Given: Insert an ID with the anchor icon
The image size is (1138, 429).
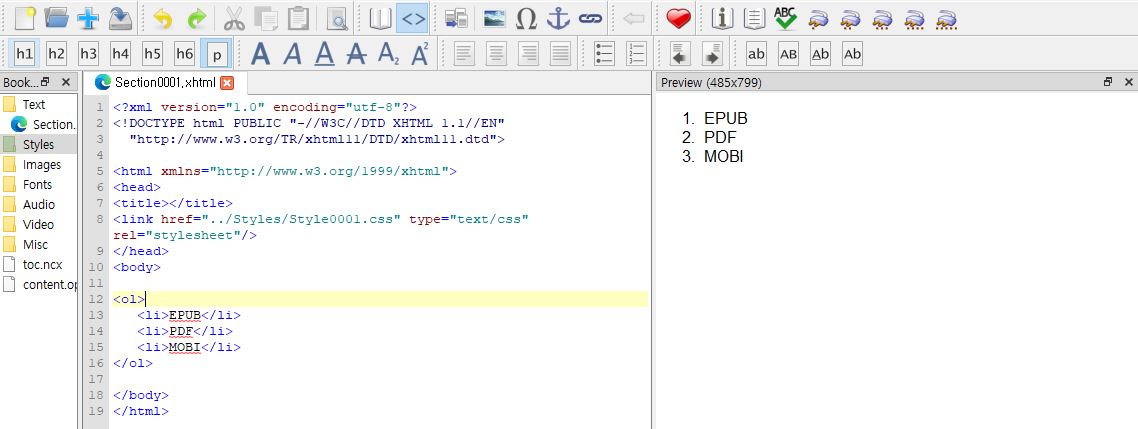Looking at the screenshot, I should coord(558,18).
